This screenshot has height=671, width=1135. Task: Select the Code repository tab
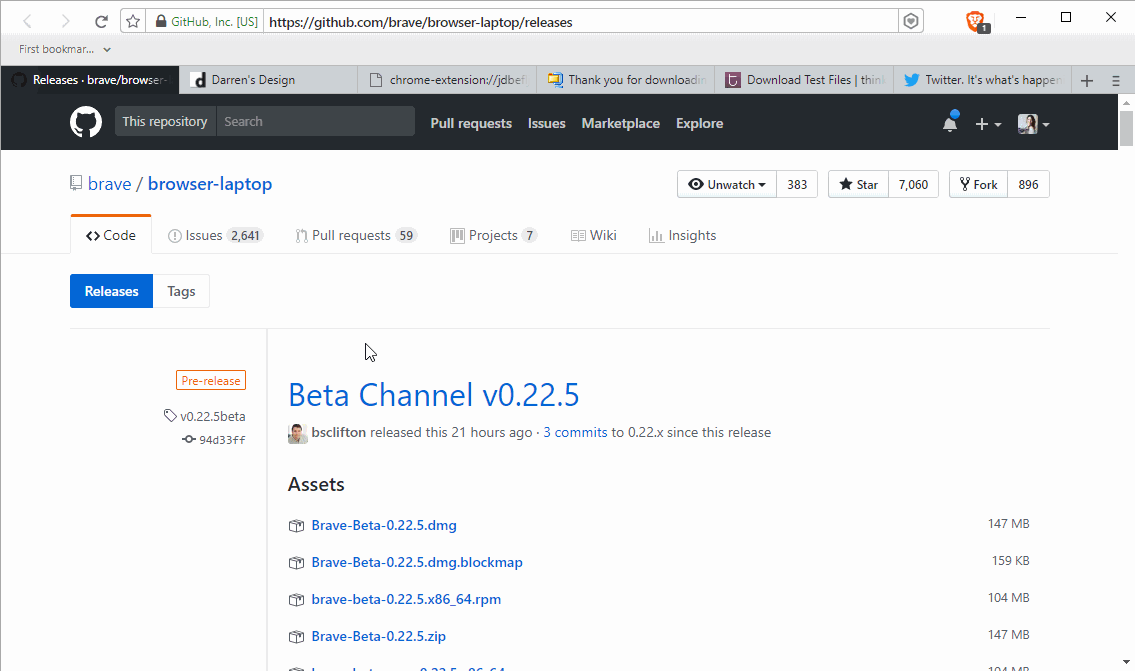[111, 235]
